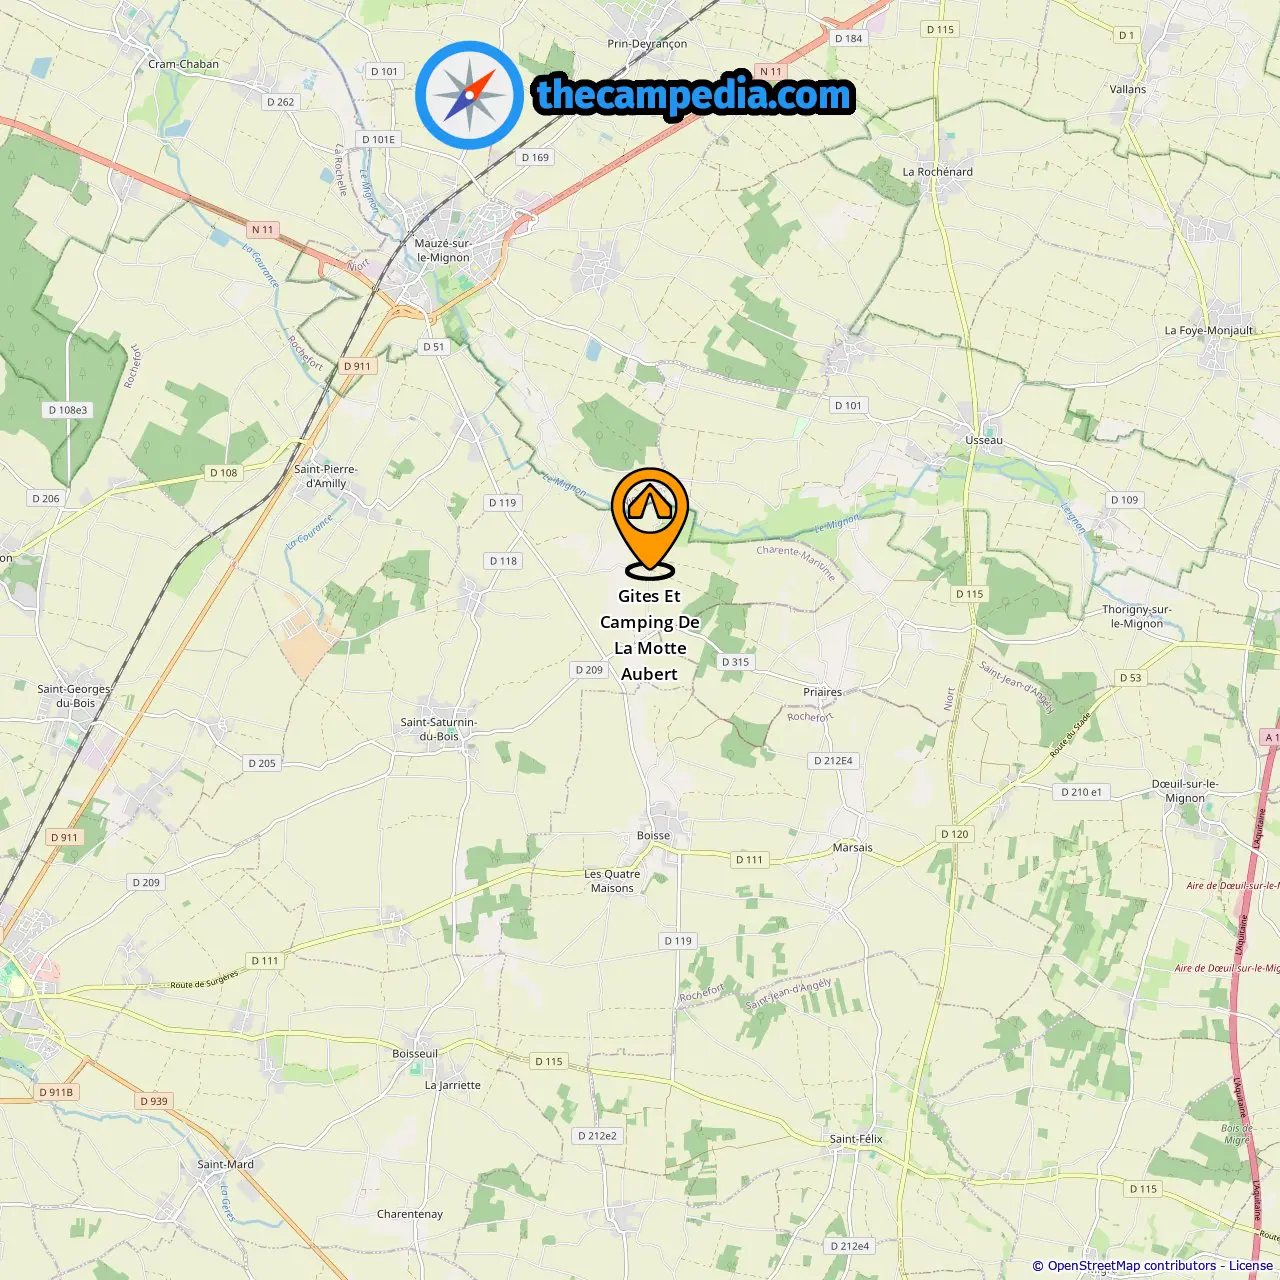
Task: Click the blue compass logo icon
Action: tap(469, 95)
